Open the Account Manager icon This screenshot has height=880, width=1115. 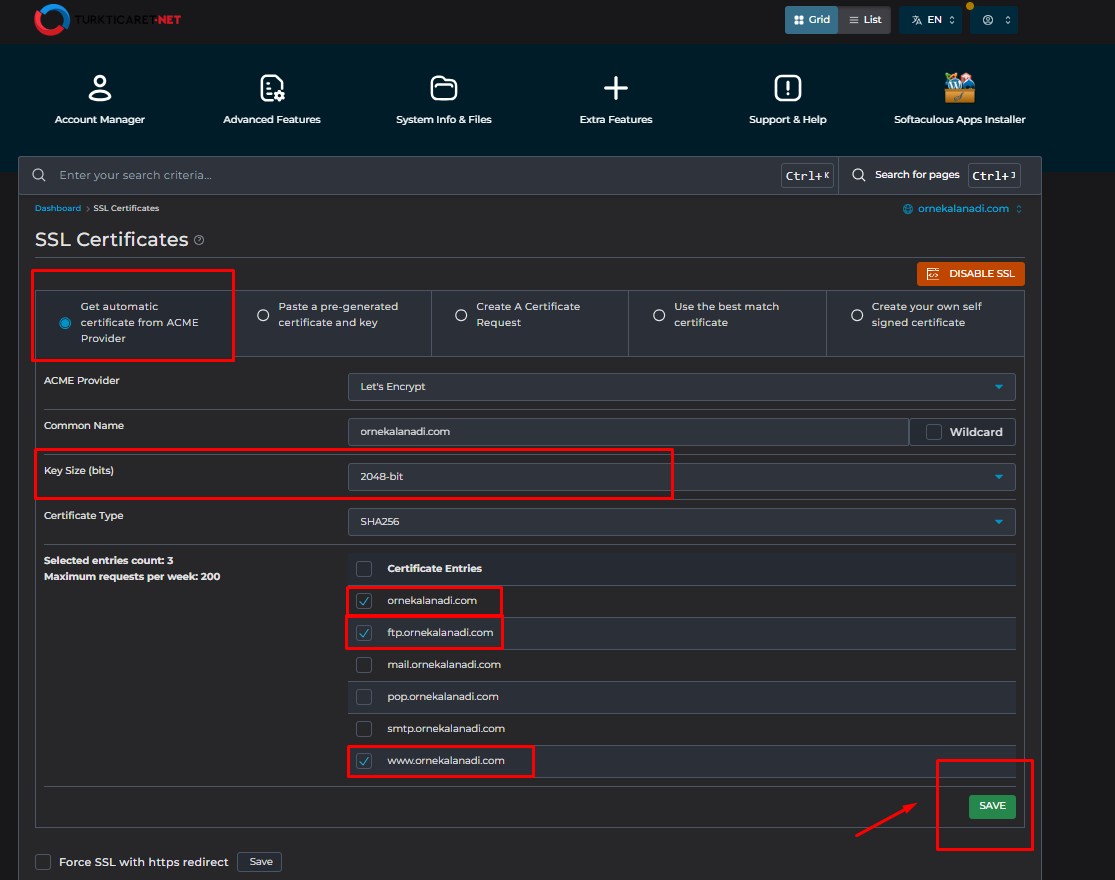99,89
